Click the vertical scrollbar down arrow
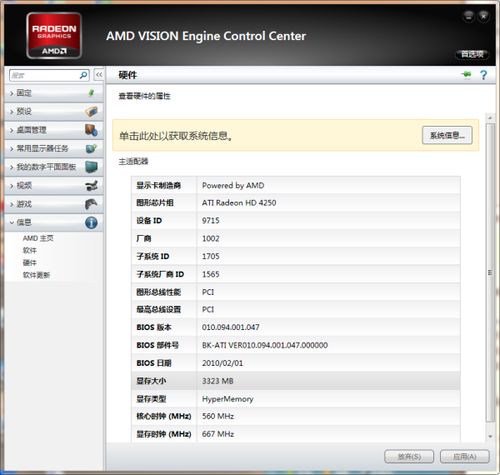This screenshot has height=475, width=500. click(490, 436)
